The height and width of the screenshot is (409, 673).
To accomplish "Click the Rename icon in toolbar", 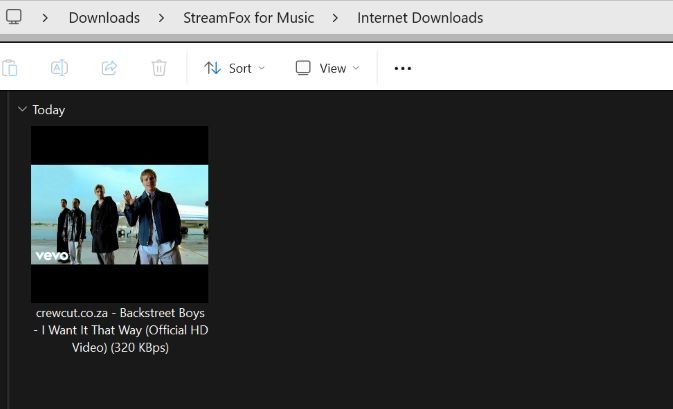I will [59, 68].
